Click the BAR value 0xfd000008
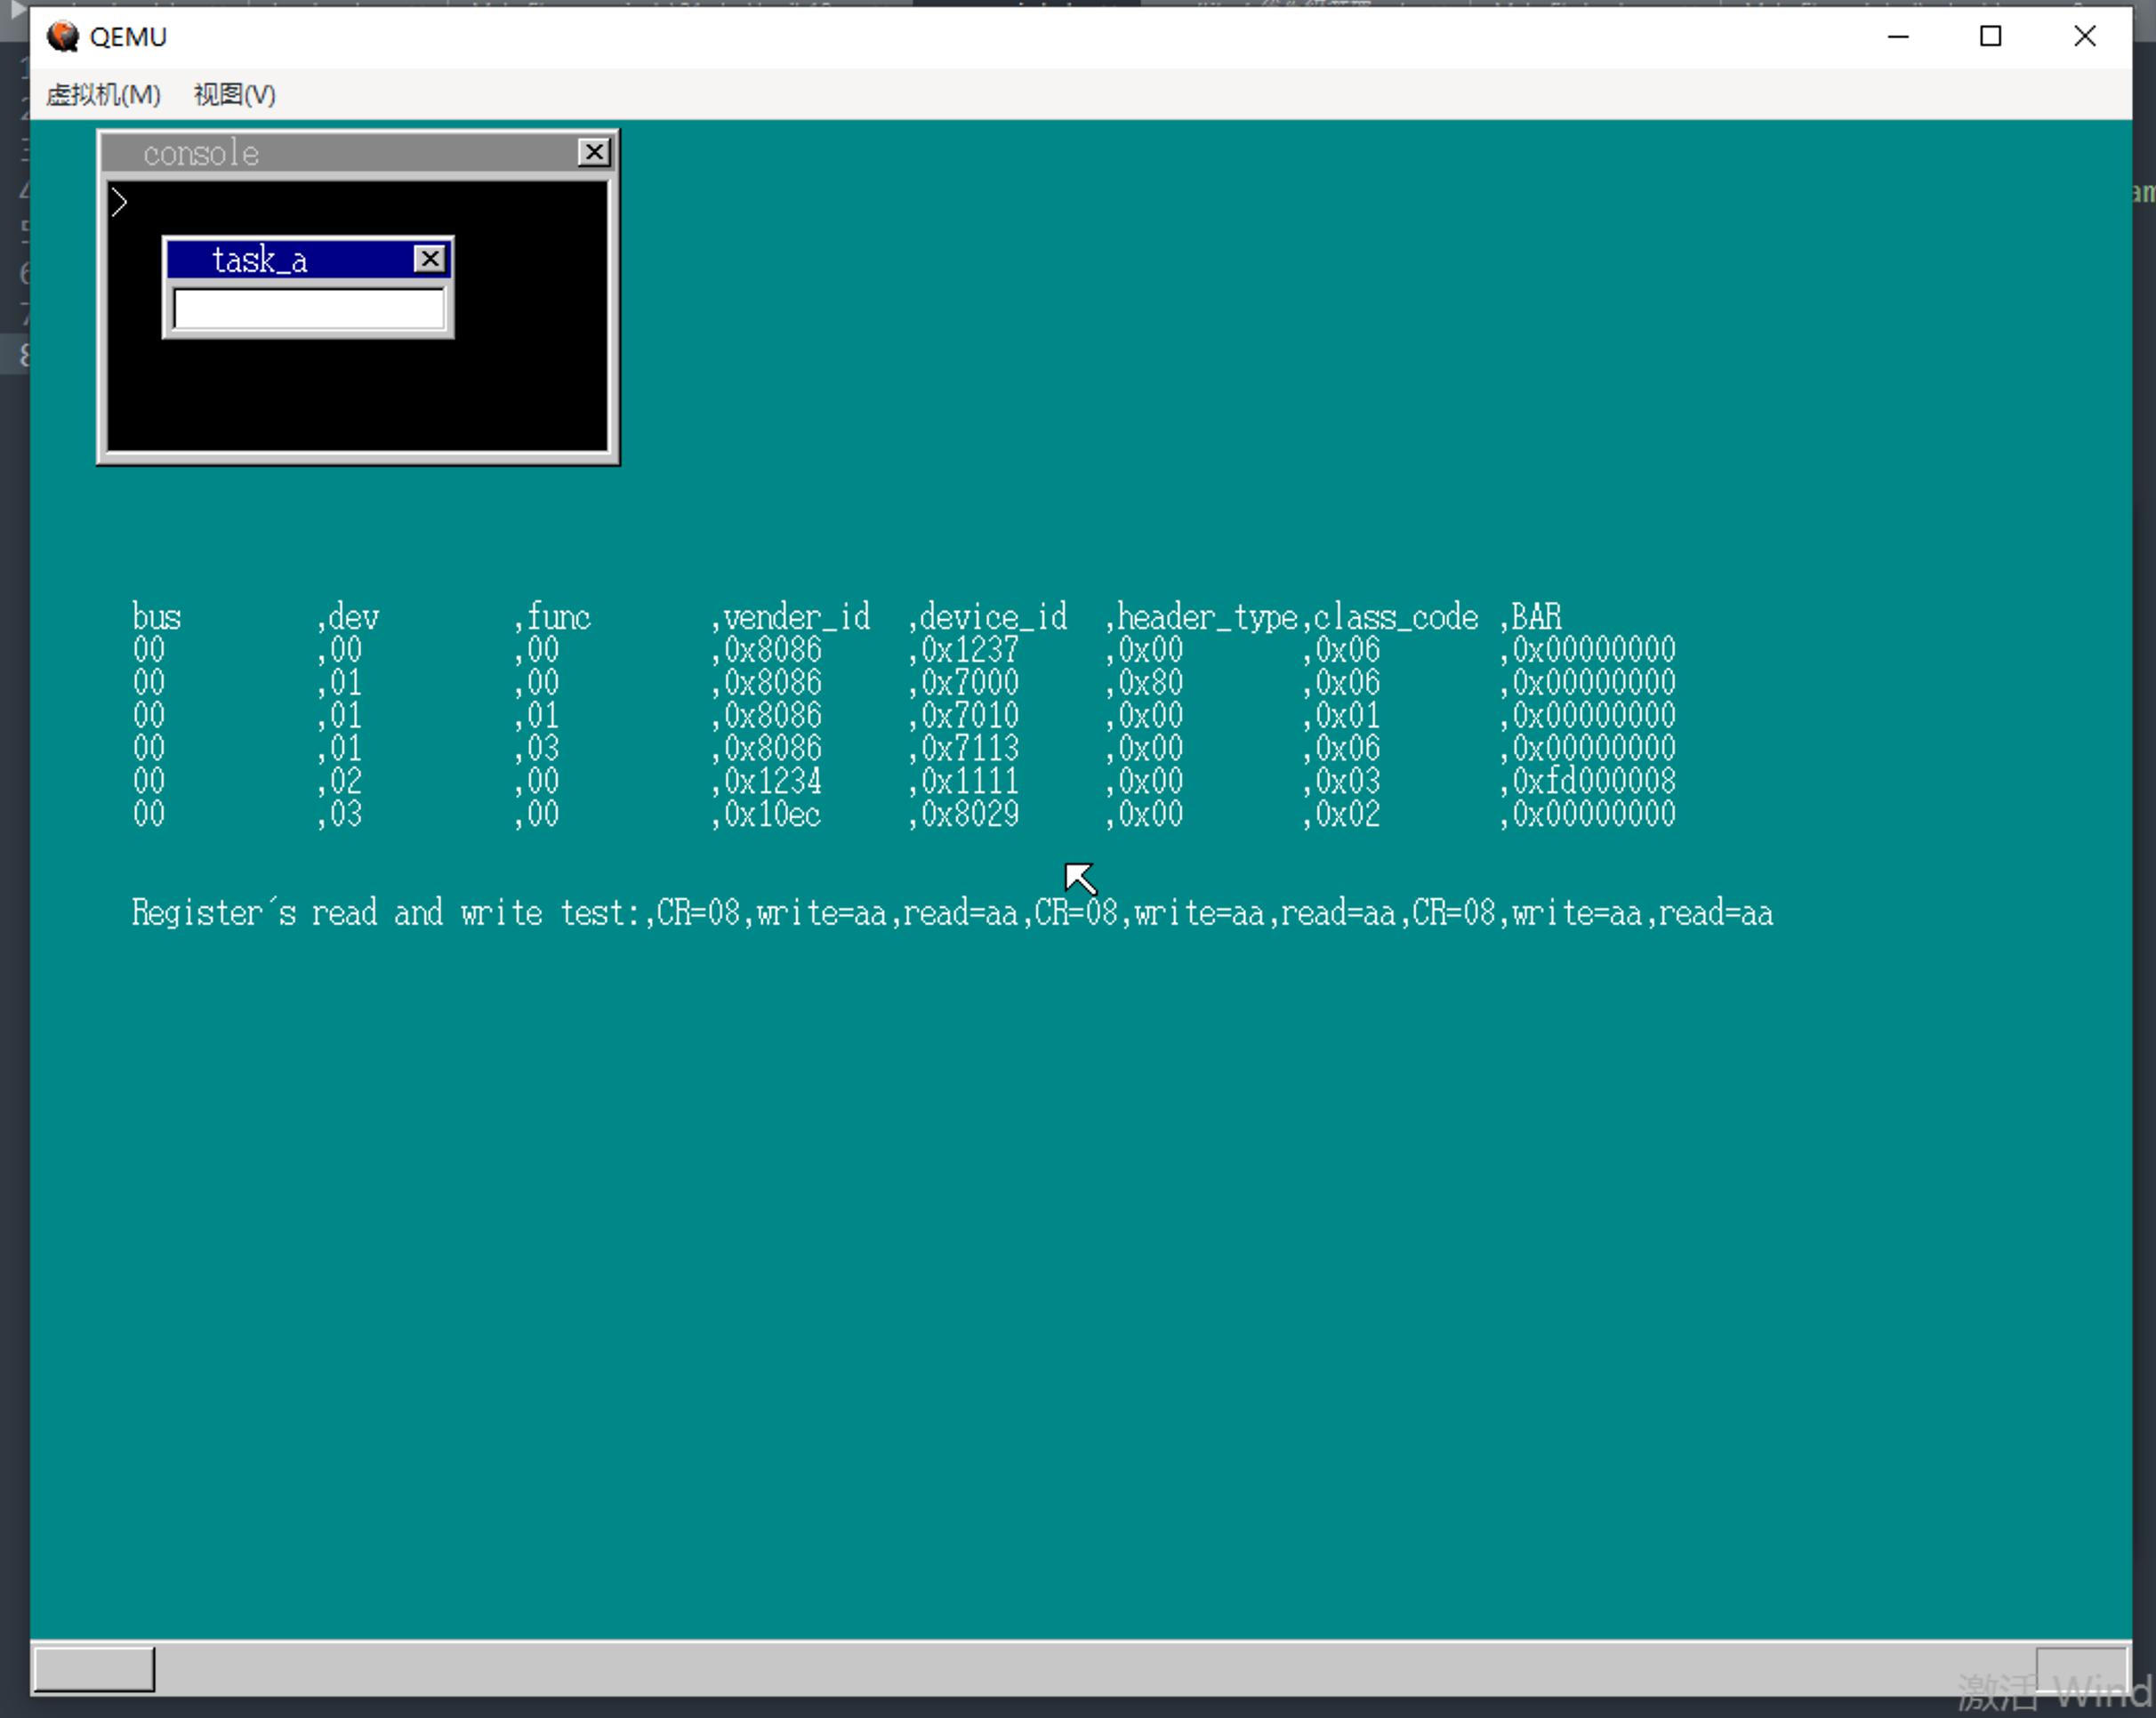 [1593, 781]
